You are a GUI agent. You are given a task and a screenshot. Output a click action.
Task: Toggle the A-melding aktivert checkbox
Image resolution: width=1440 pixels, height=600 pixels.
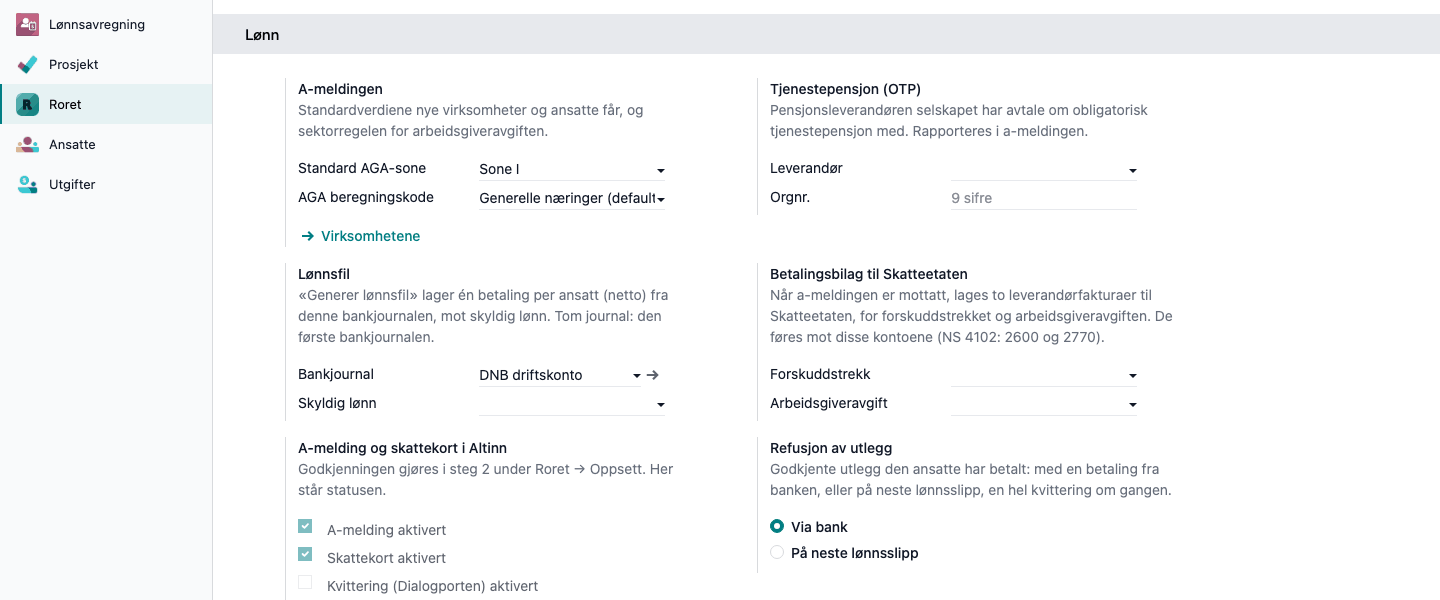pos(305,526)
